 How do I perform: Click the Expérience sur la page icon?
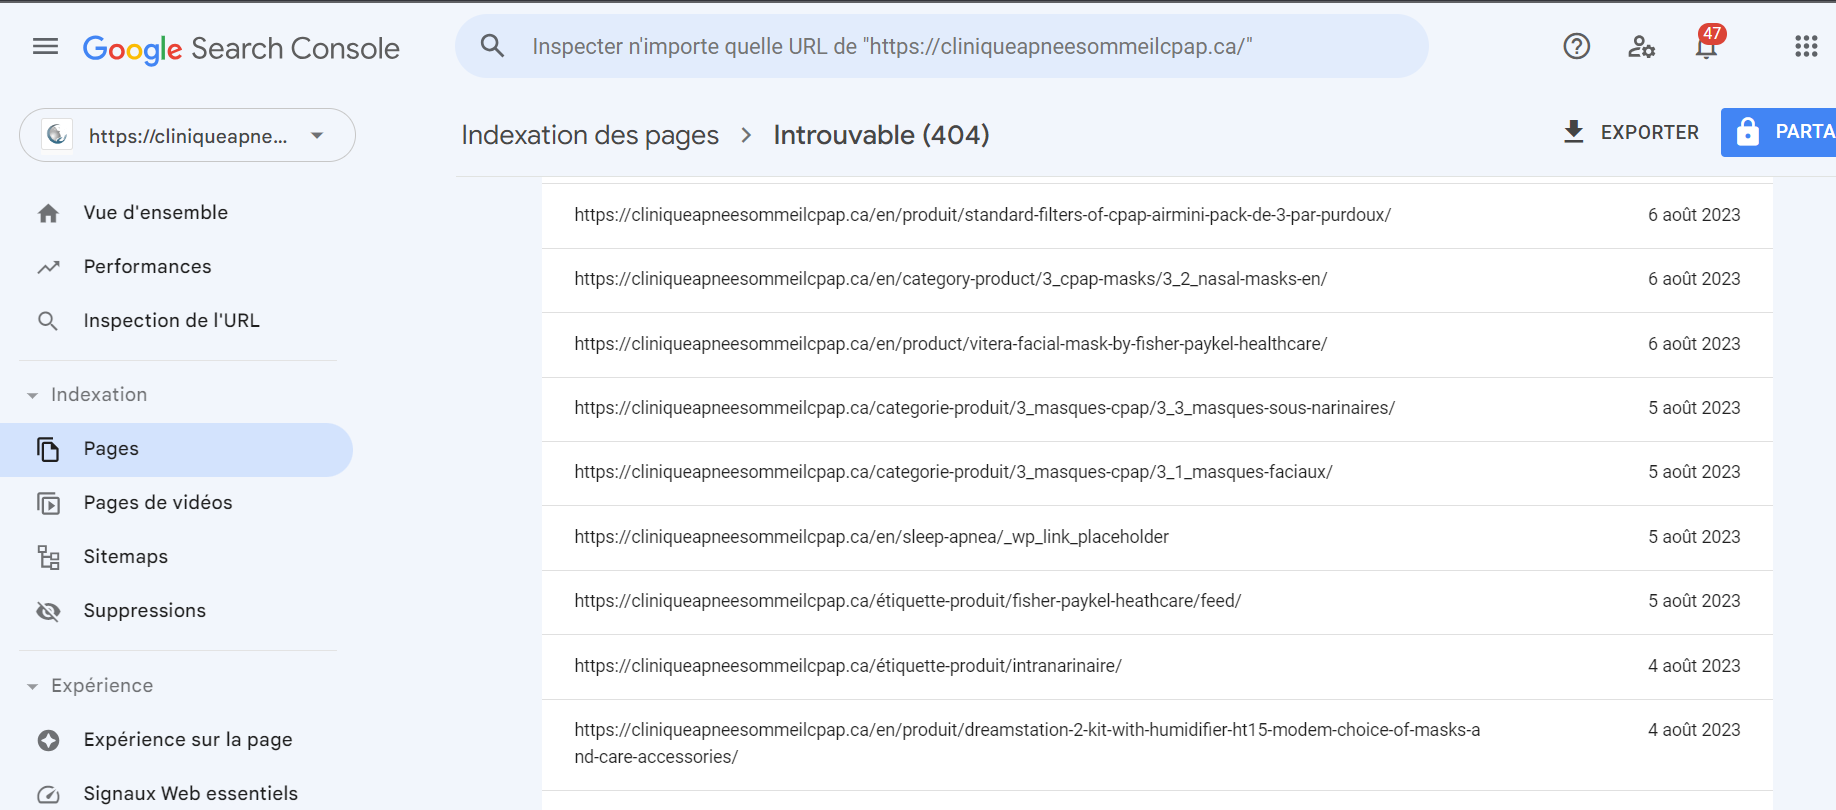pyautogui.click(x=48, y=740)
